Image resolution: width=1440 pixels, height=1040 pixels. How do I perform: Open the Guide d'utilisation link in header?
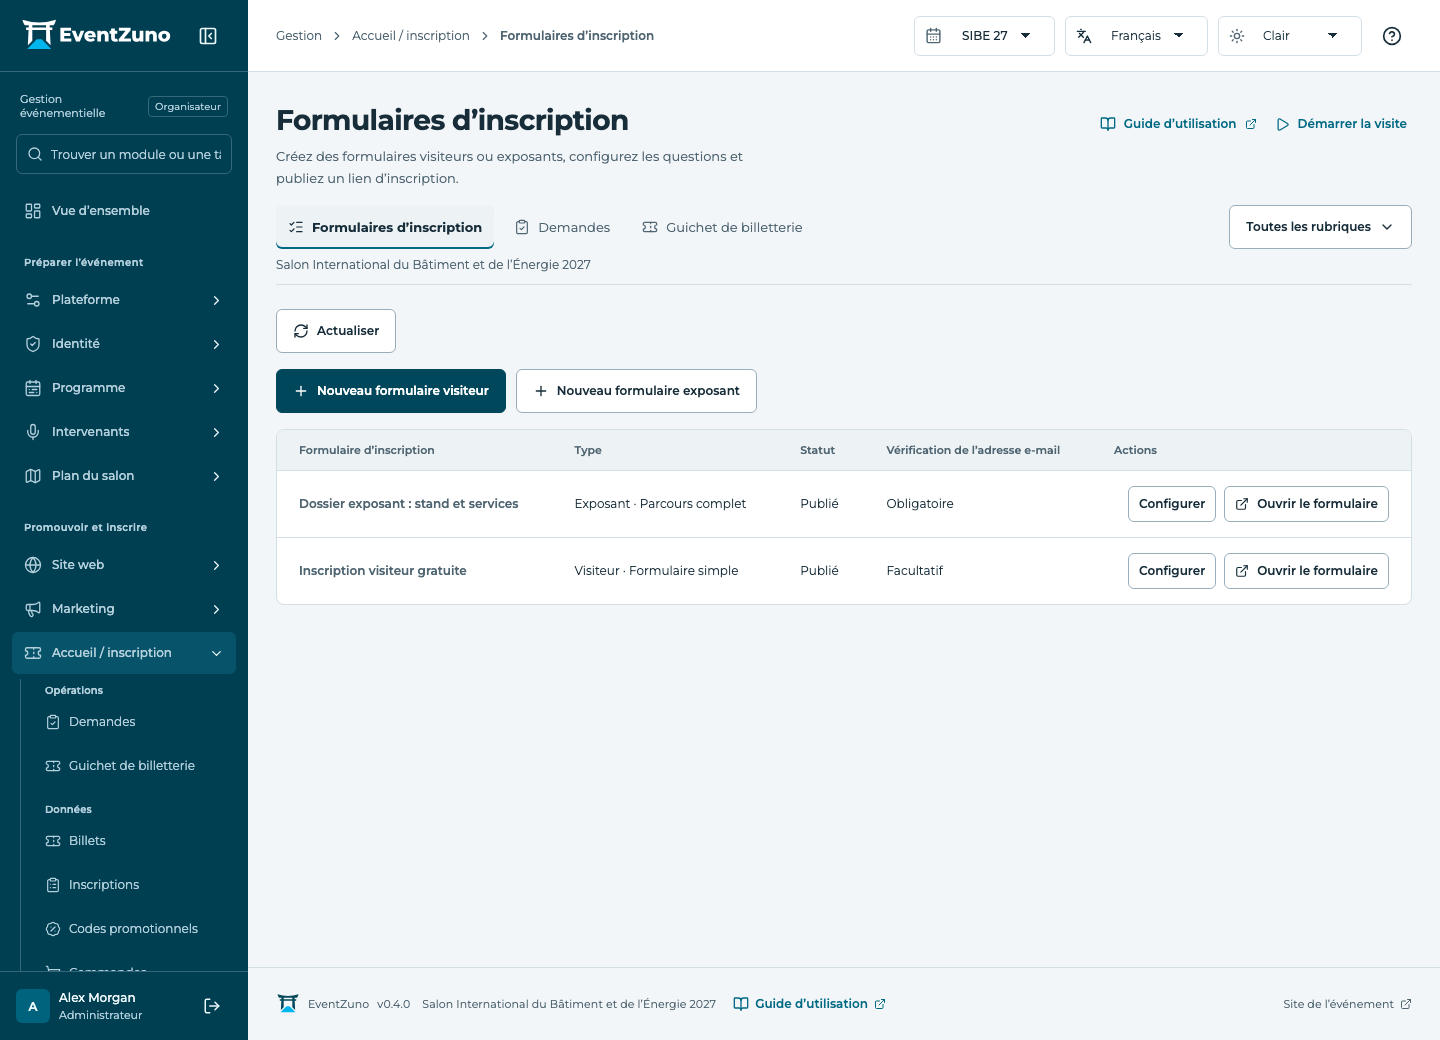pos(1178,124)
